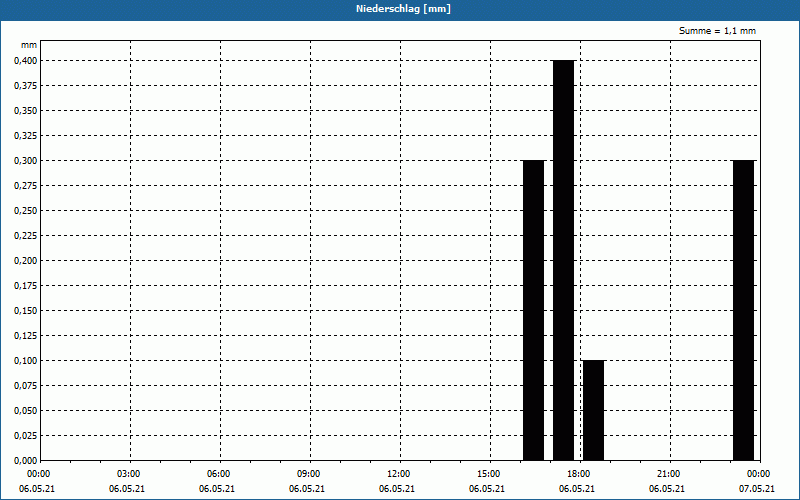Screen dimensions: 800x500
Task: Select the 0,075 y-axis value
Action: (26, 386)
